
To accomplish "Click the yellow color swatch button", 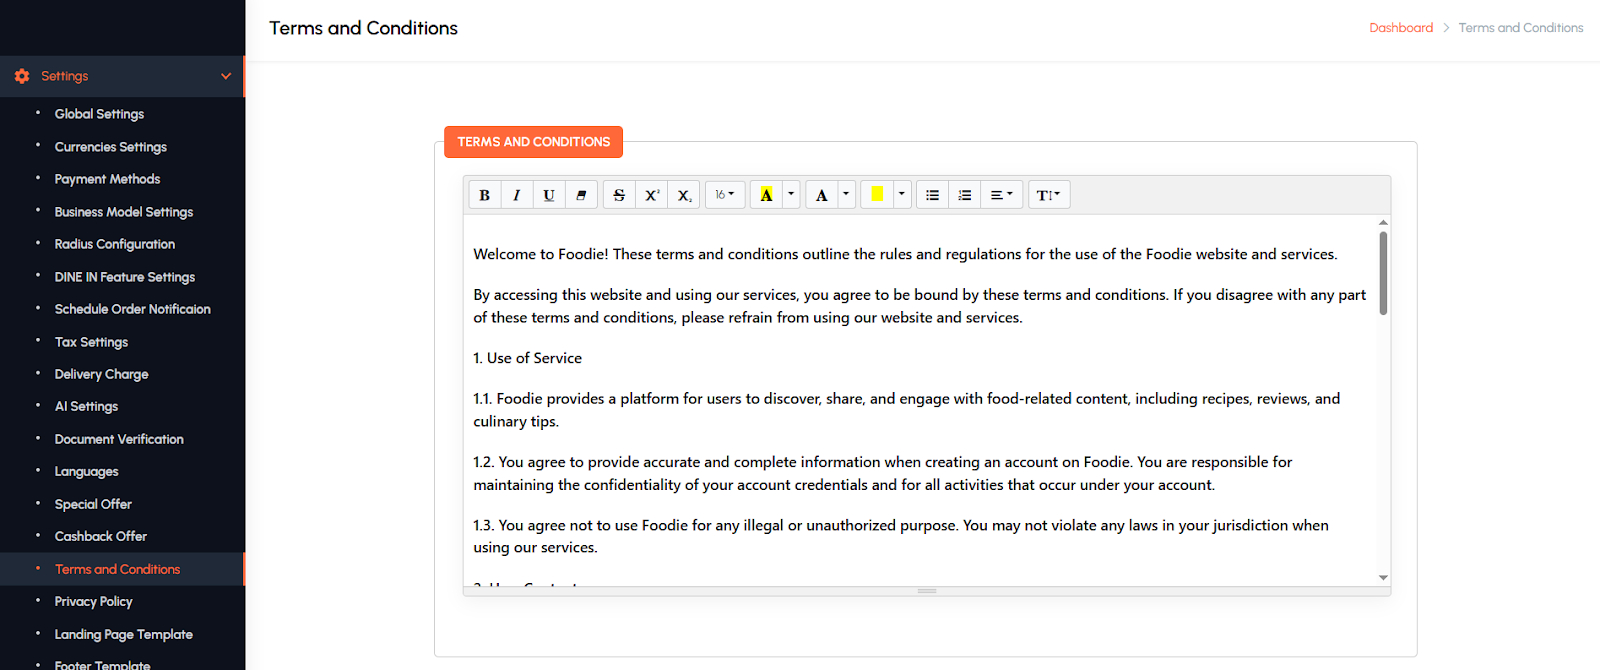I will (877, 195).
